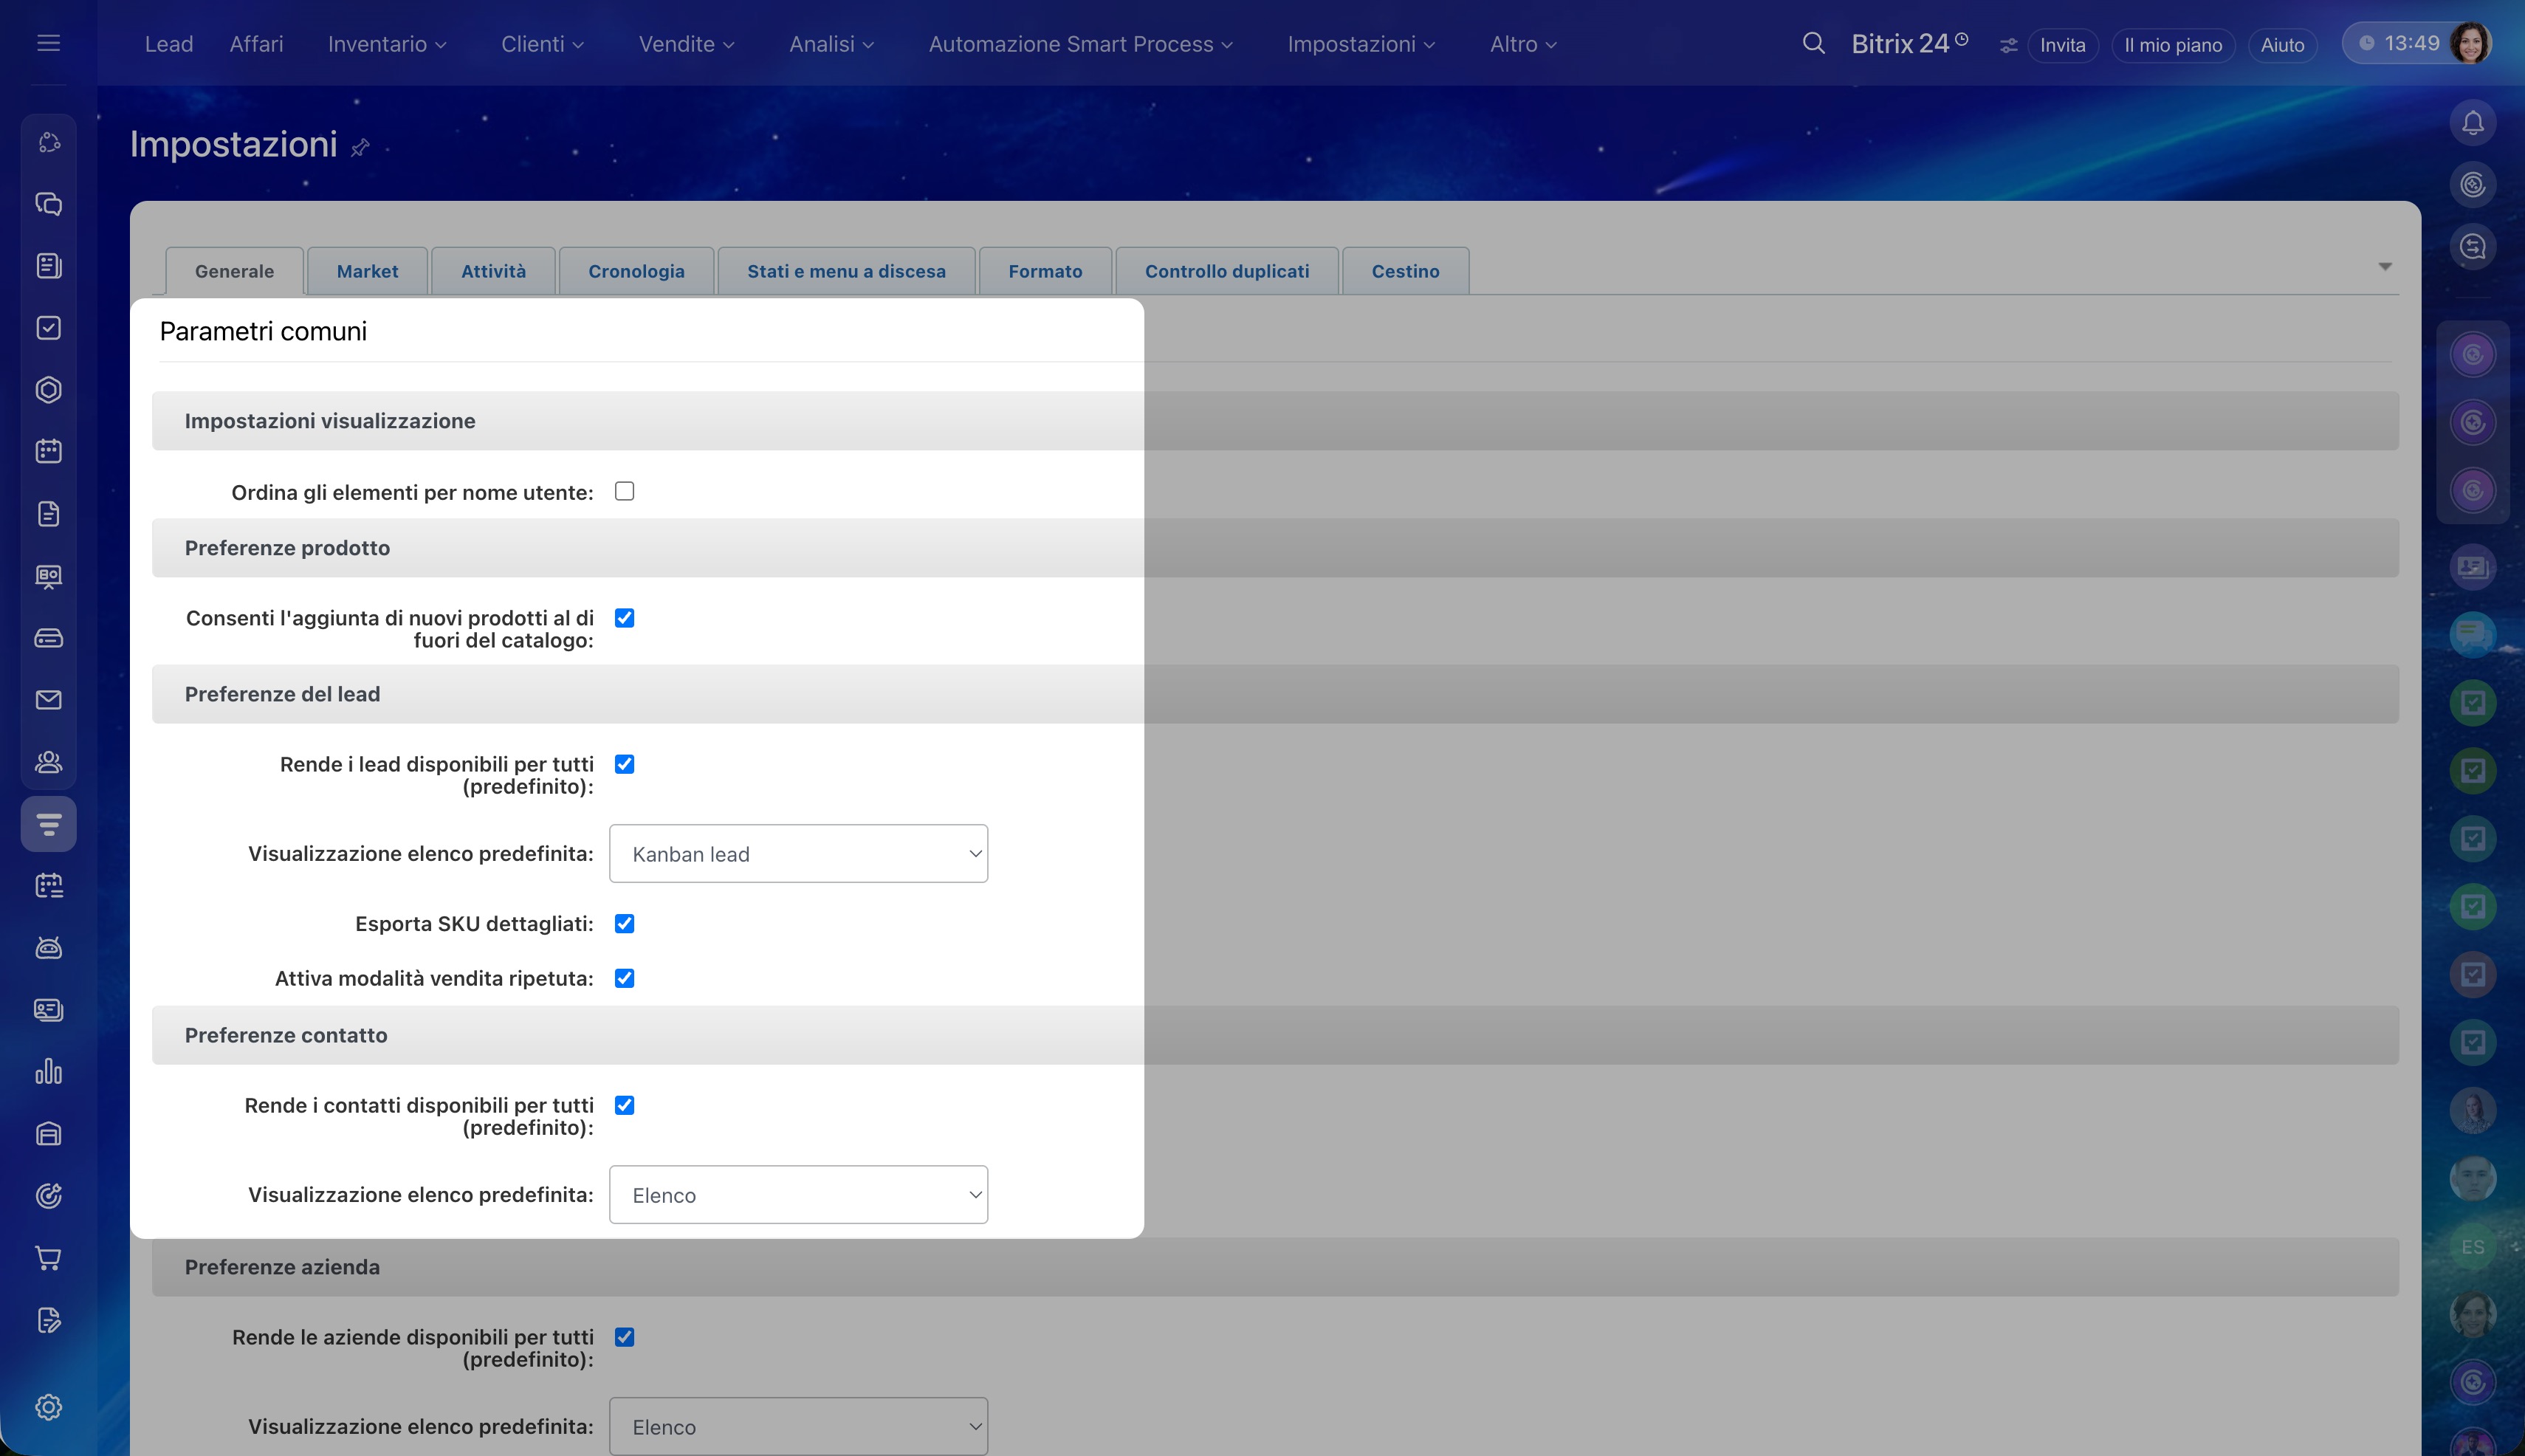This screenshot has height=1456, width=2525.
Task: Uncheck Esporta SKU dettagliati checkbox
Action: 624,923
